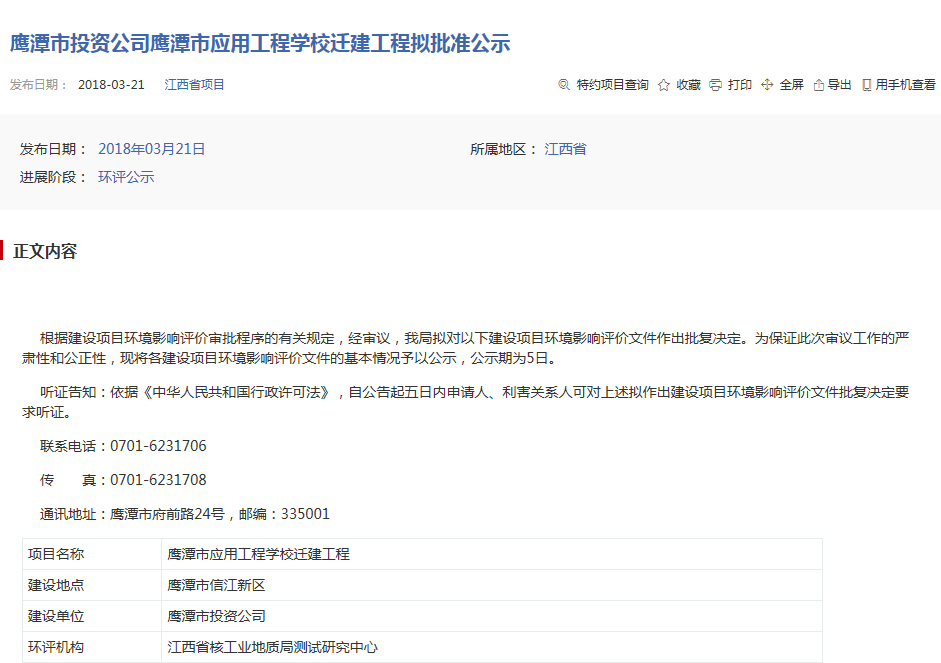Viewport: 941px width, 663px height.
Task: Click the printer icon
Action: click(715, 85)
